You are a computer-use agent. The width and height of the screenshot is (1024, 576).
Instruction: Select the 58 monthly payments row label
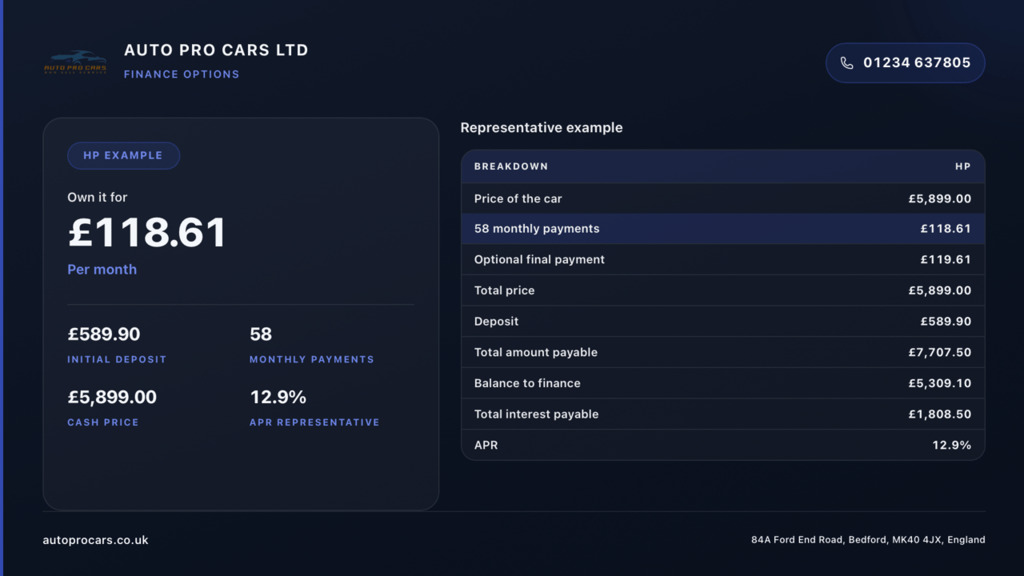(537, 229)
